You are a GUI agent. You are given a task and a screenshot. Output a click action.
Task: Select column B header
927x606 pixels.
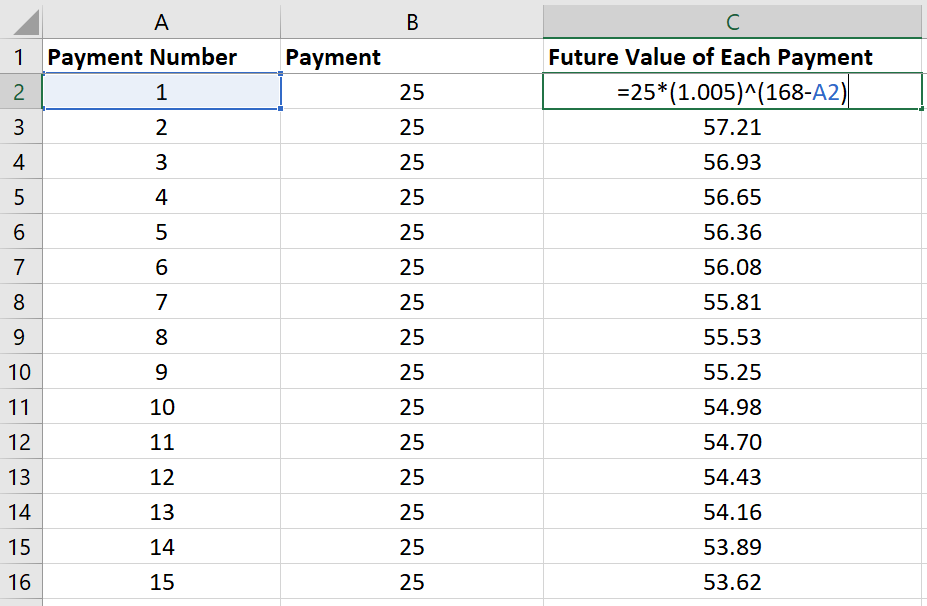[412, 20]
